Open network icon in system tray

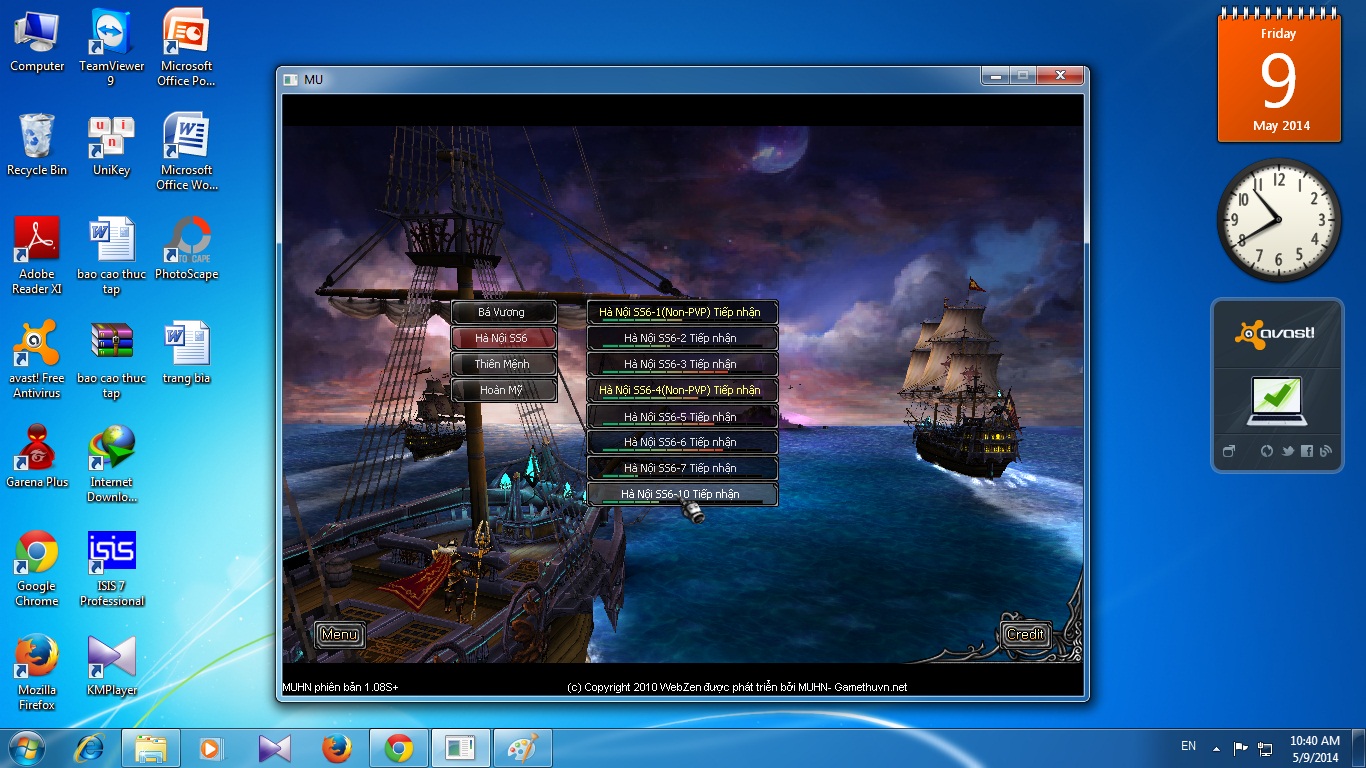[x=1265, y=748]
